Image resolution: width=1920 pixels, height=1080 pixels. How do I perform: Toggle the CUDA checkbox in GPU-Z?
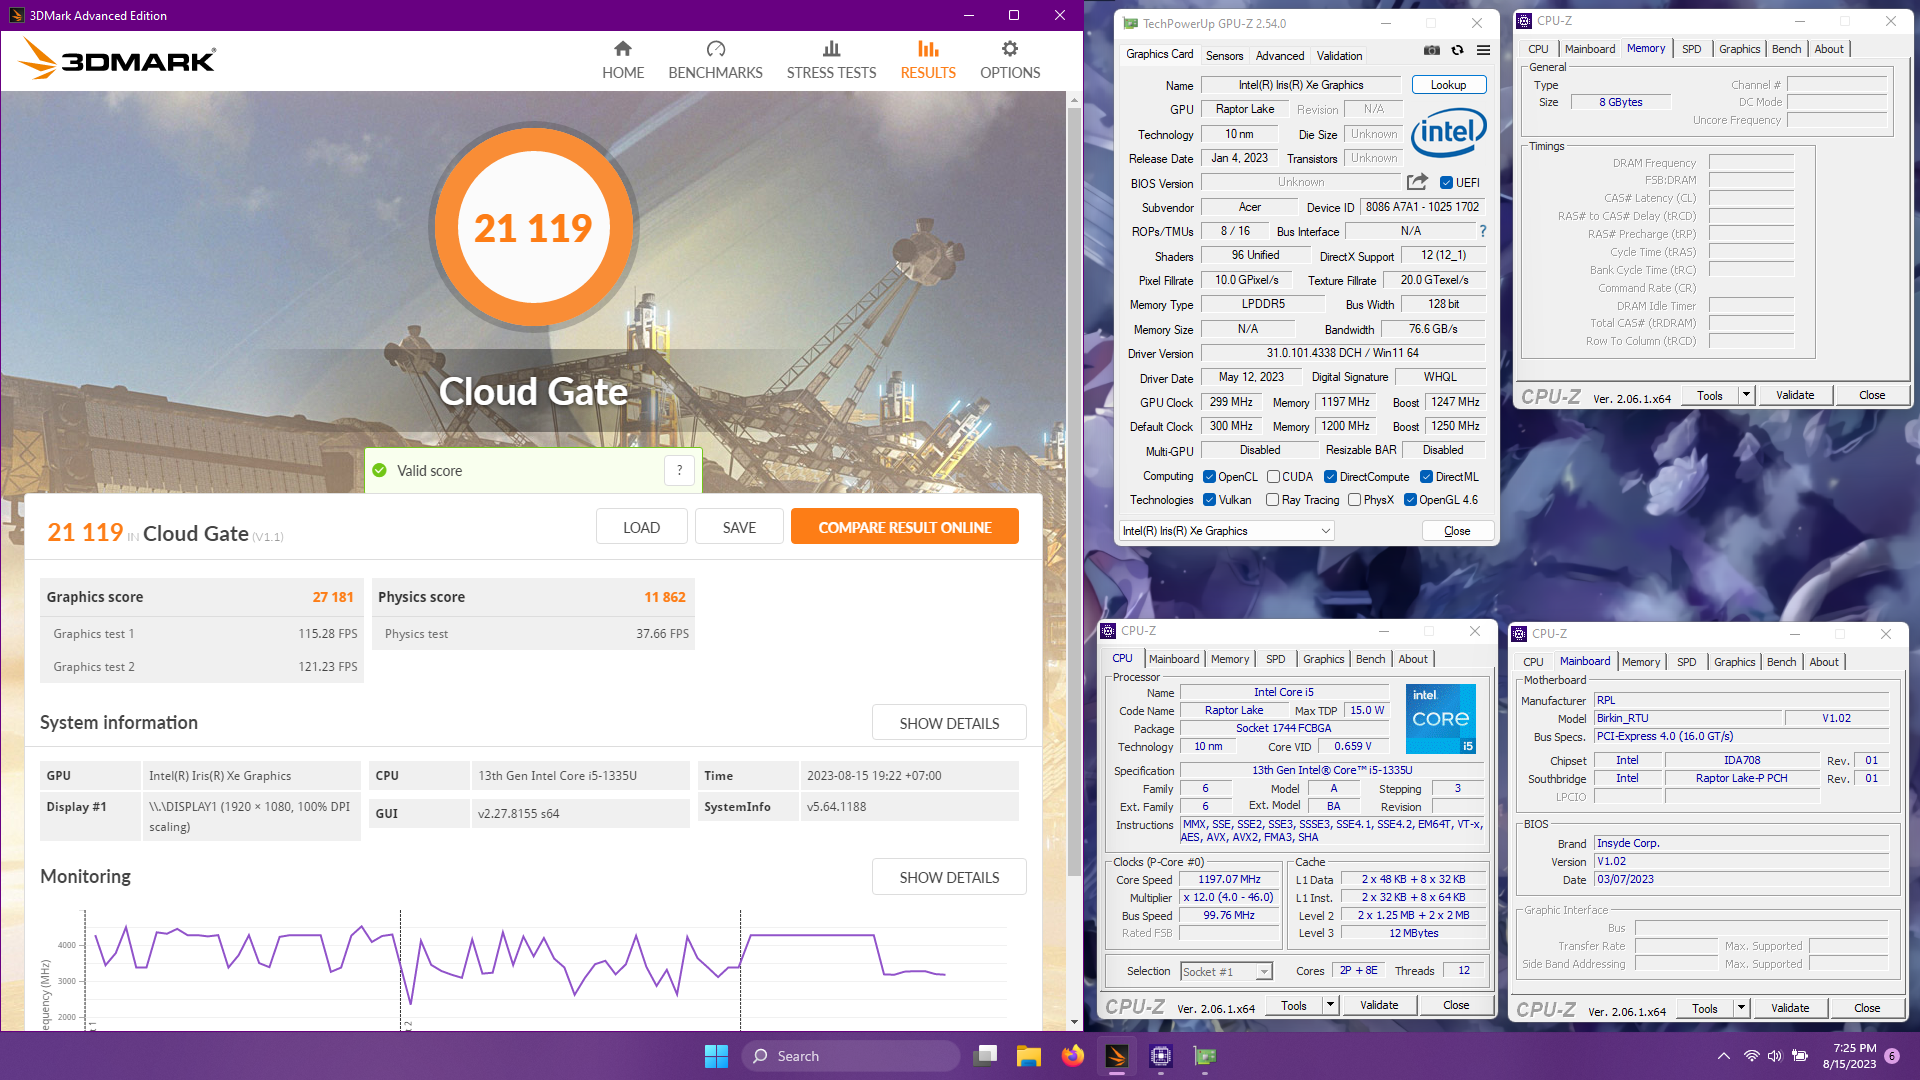tap(1273, 477)
